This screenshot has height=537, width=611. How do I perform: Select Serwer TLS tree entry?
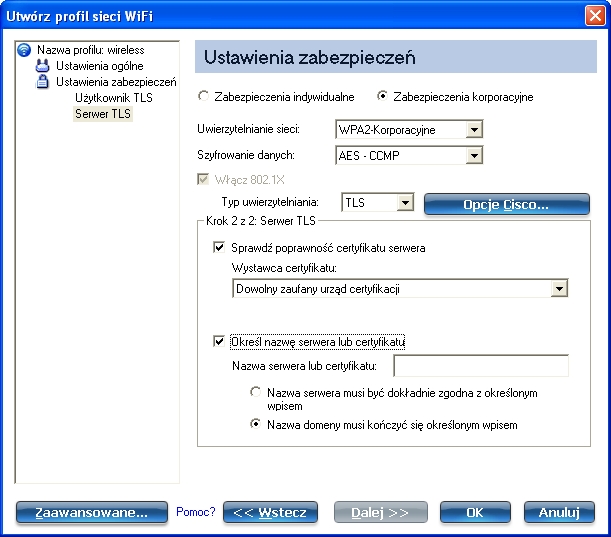[103, 114]
